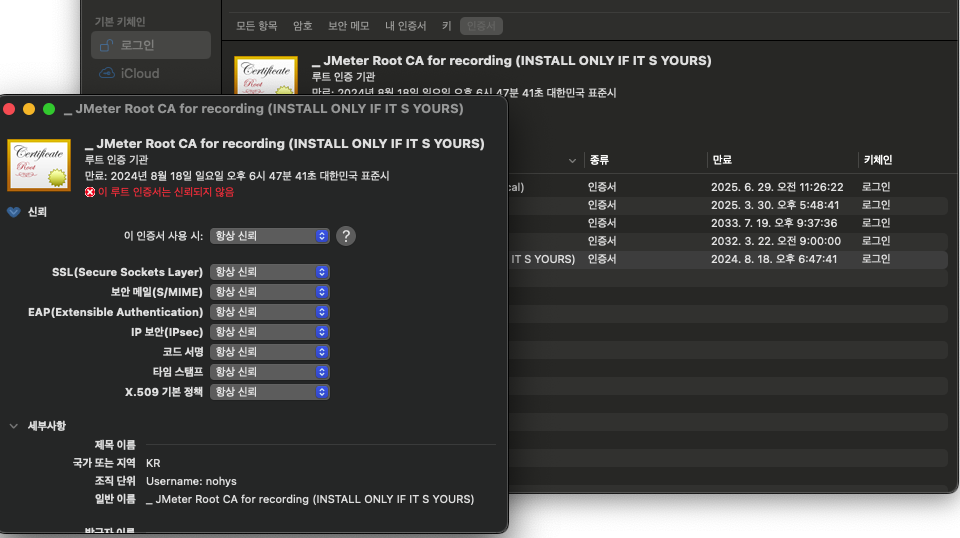Click the sort chevron in name column header
Viewport: 960px width, 538px height.
click(572, 161)
